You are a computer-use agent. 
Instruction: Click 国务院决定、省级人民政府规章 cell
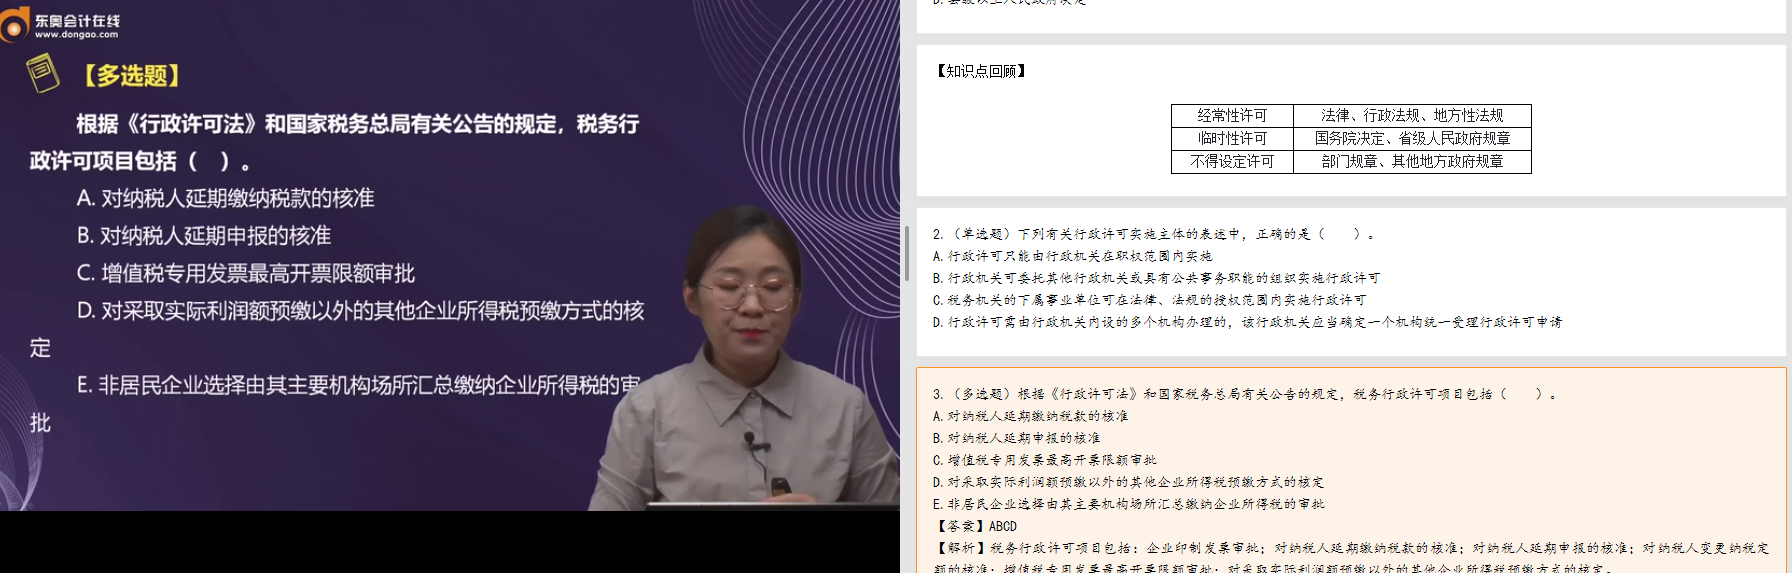click(1412, 139)
